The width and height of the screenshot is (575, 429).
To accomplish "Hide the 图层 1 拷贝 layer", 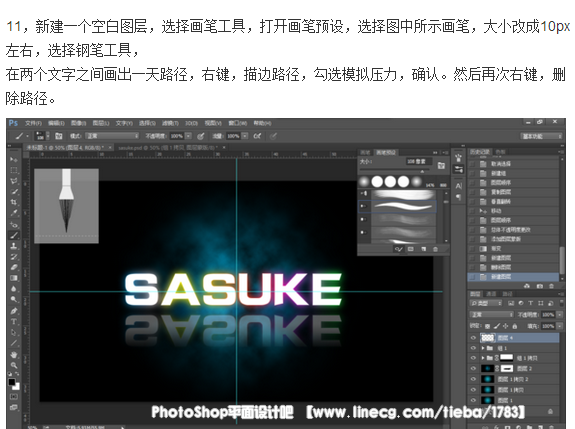I will pos(473,390).
